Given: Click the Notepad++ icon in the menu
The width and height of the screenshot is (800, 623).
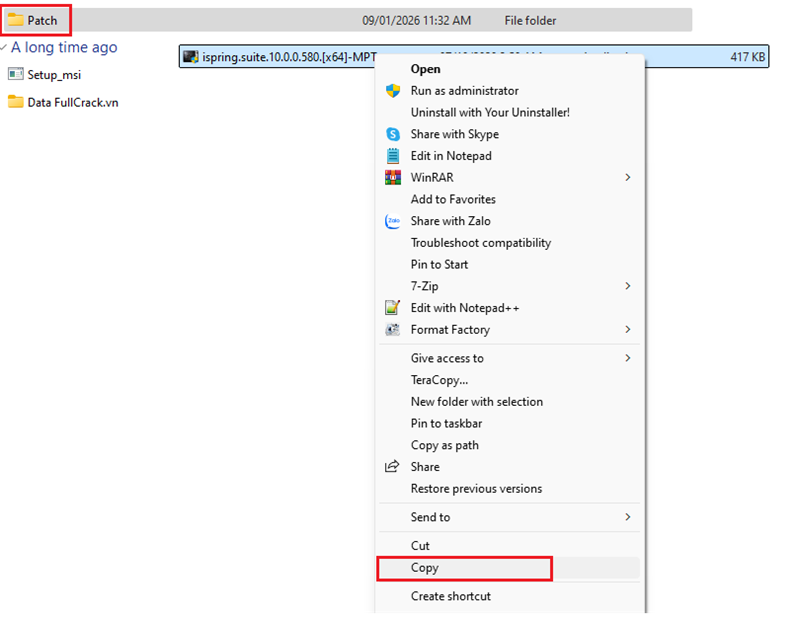Looking at the screenshot, I should point(392,308).
